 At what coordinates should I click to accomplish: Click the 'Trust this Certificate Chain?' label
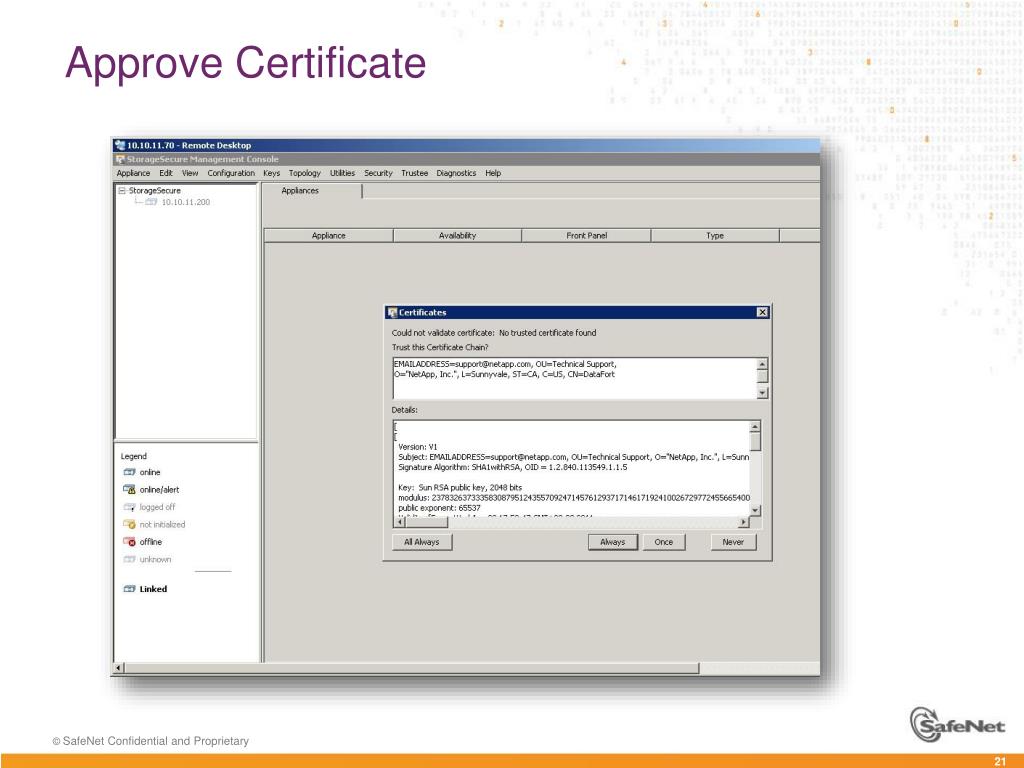440,347
